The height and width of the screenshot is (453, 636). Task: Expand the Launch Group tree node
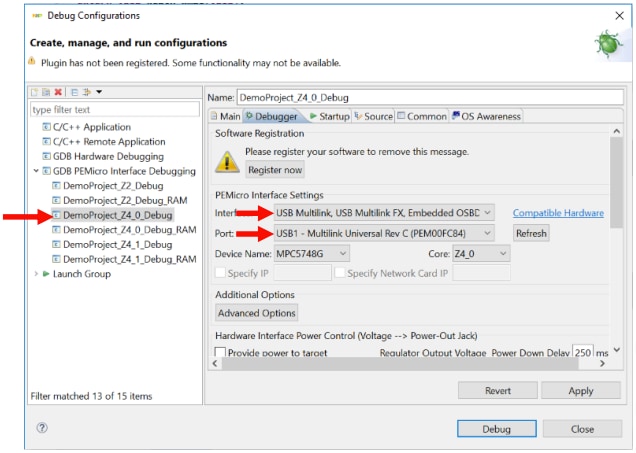click(37, 273)
